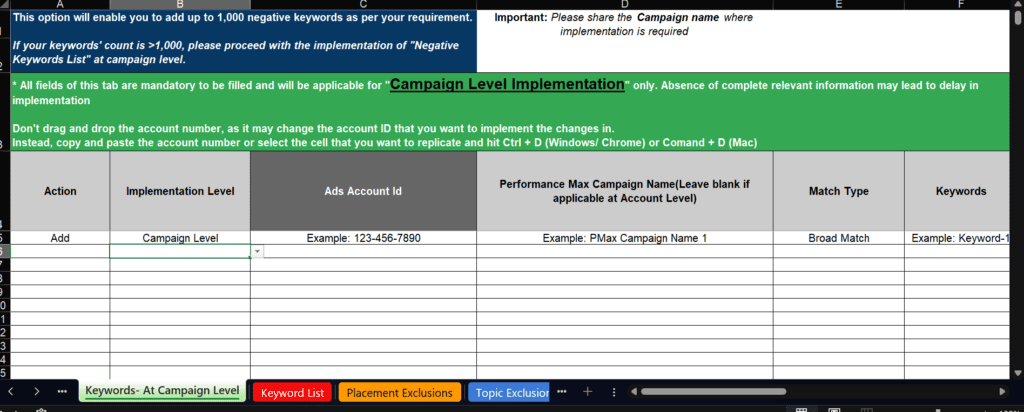Add a new sheet with plus icon
The image size is (1024, 412).
587,392
